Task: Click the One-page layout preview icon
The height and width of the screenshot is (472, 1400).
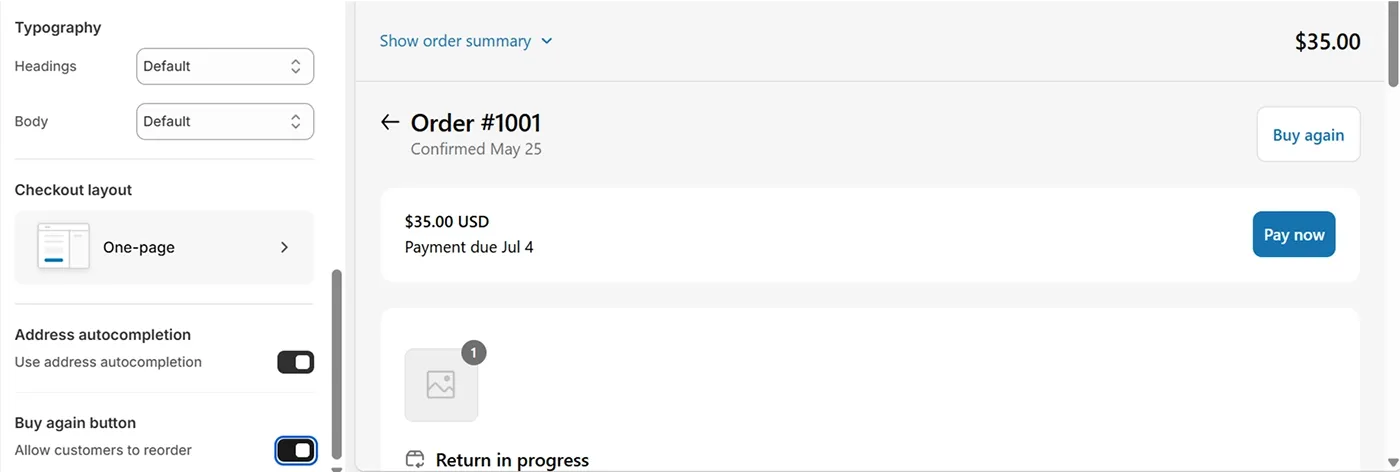Action: tap(63, 247)
